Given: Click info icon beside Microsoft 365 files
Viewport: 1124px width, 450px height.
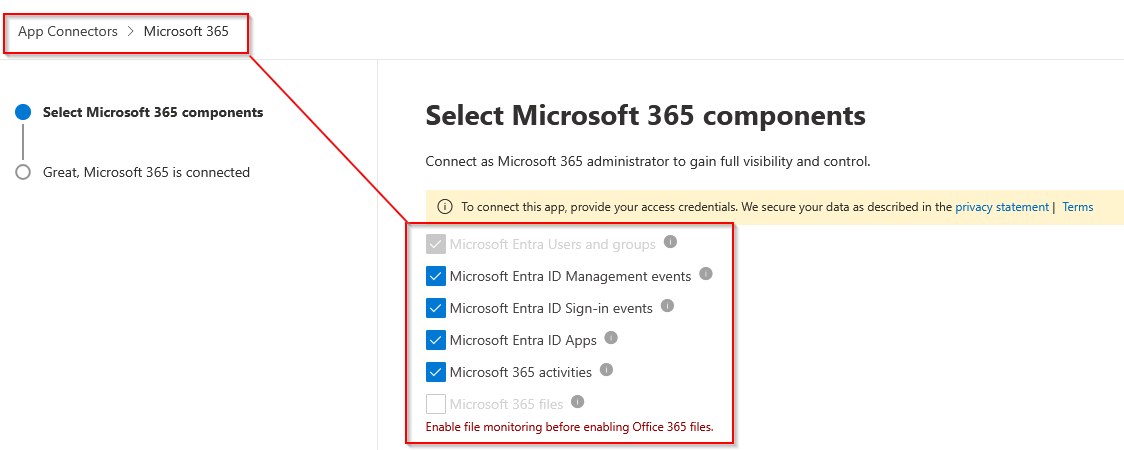Looking at the screenshot, I should point(577,402).
